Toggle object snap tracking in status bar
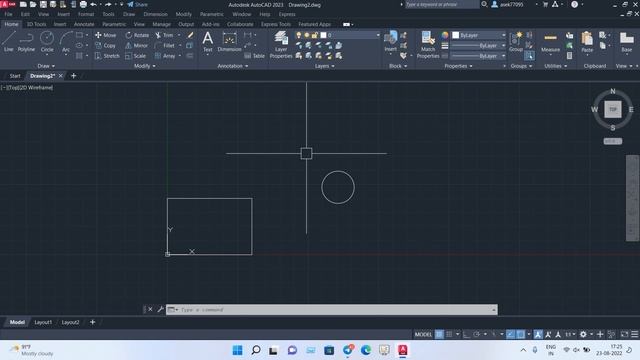 point(511,334)
